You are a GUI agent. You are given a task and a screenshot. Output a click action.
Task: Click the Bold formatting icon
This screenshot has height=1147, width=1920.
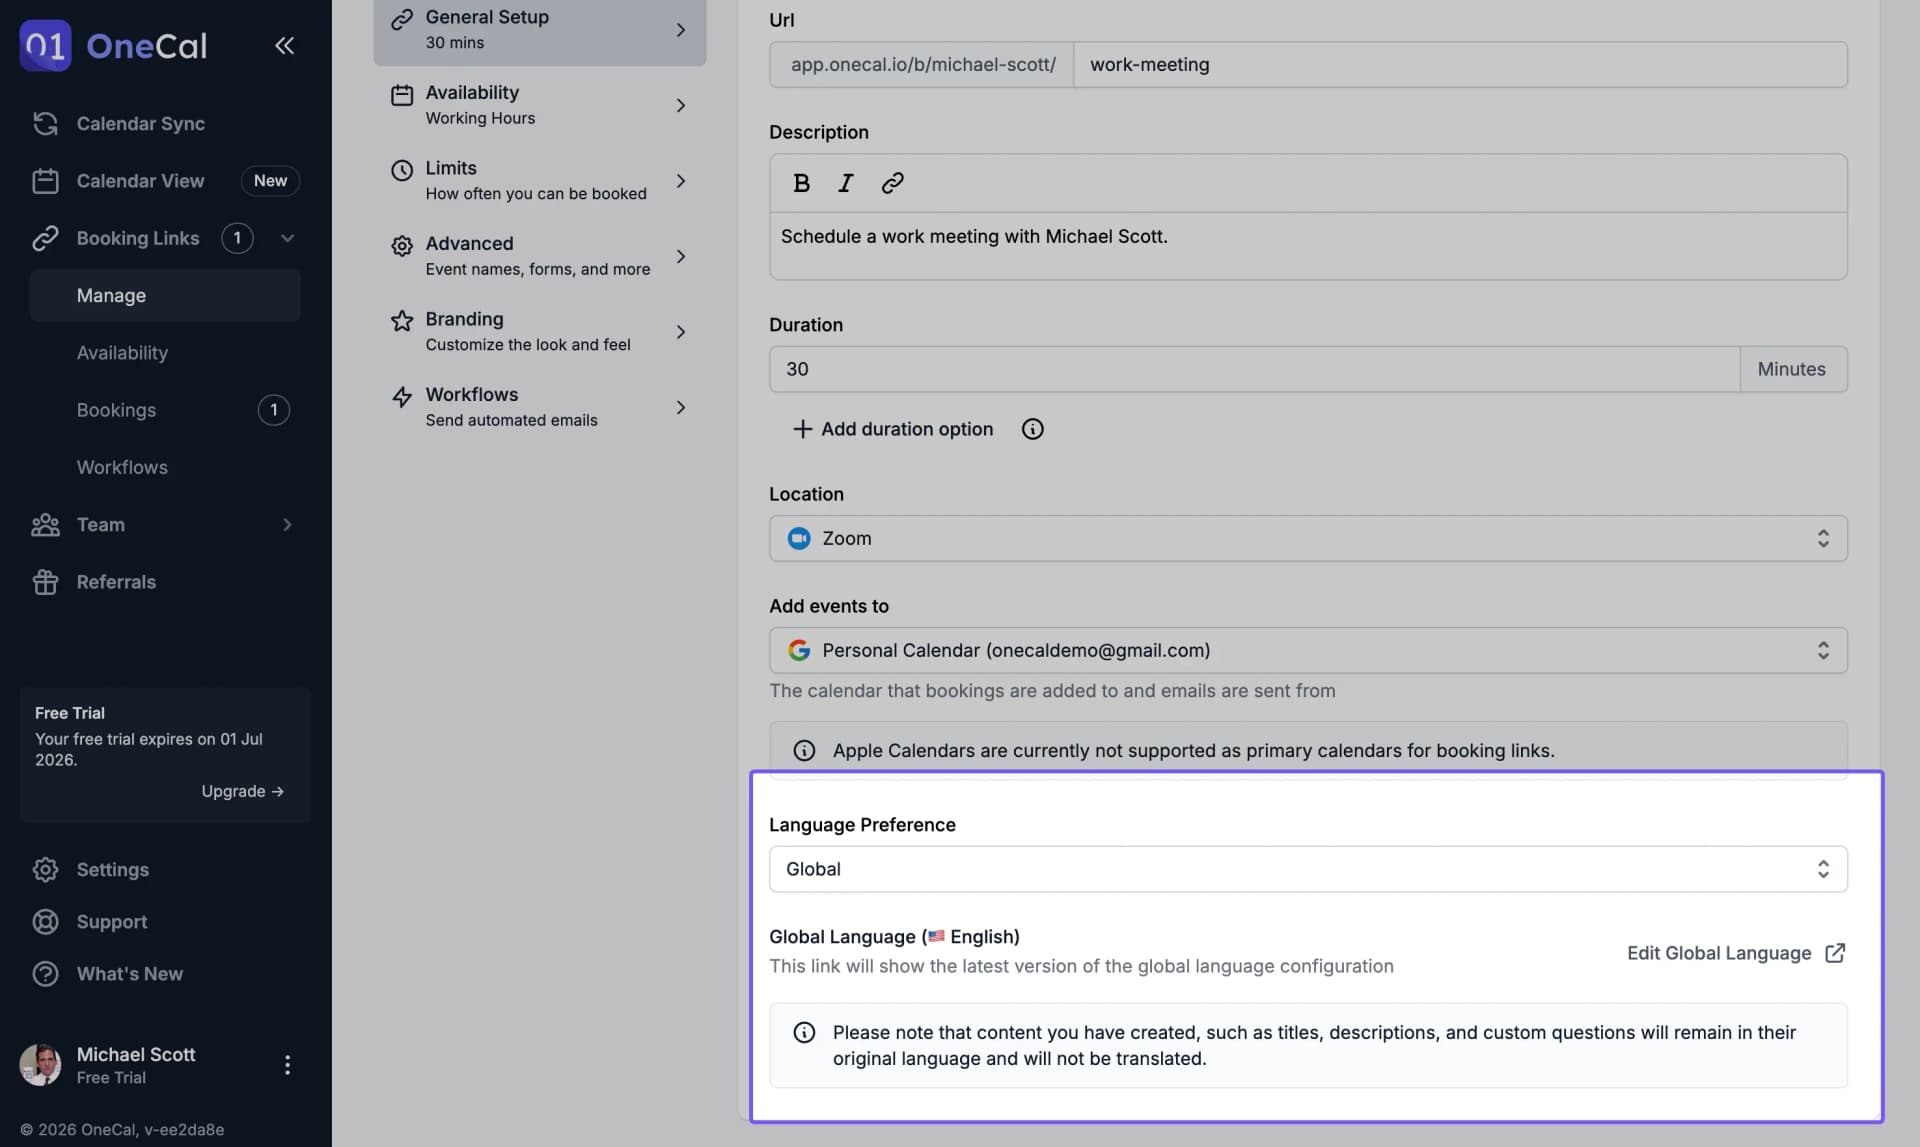point(801,183)
